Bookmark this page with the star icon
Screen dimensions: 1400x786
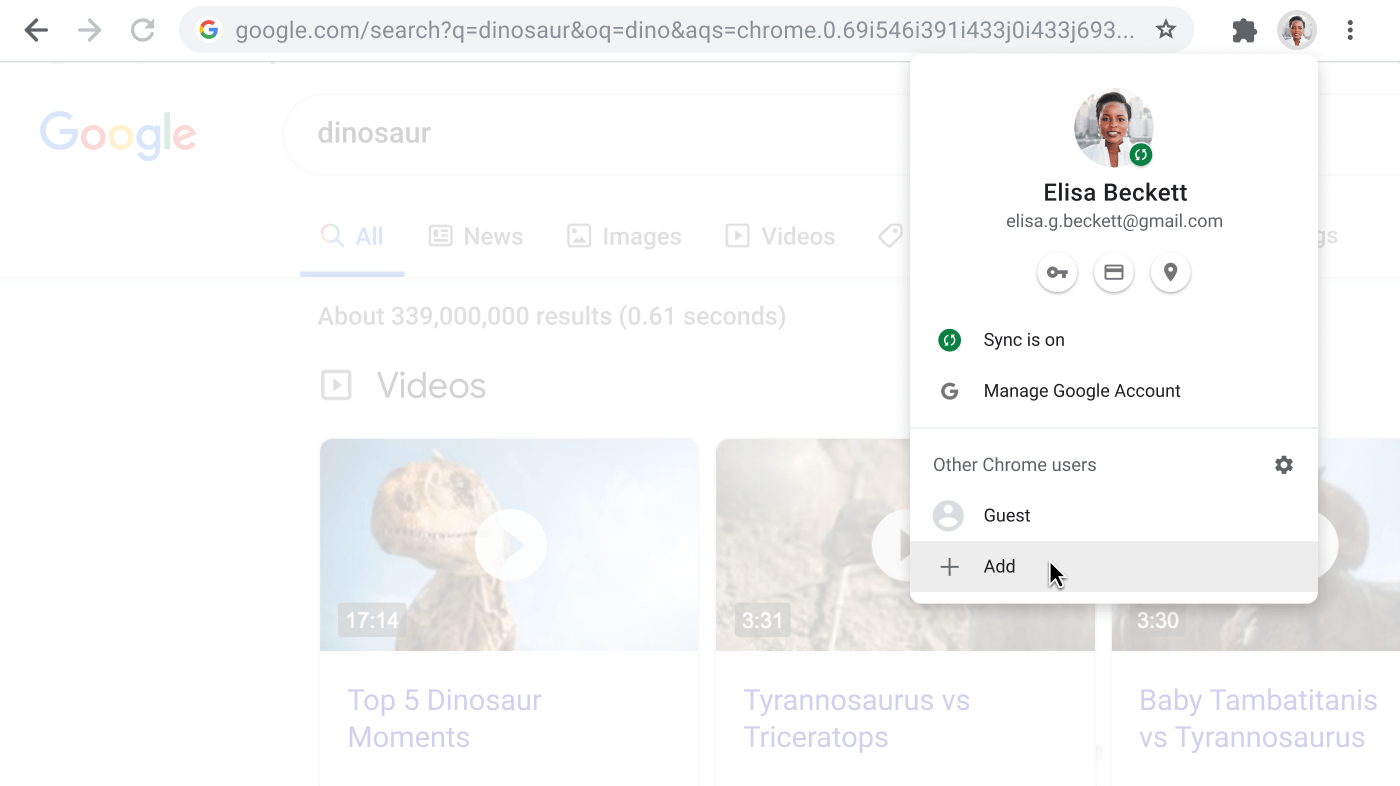(x=1166, y=30)
